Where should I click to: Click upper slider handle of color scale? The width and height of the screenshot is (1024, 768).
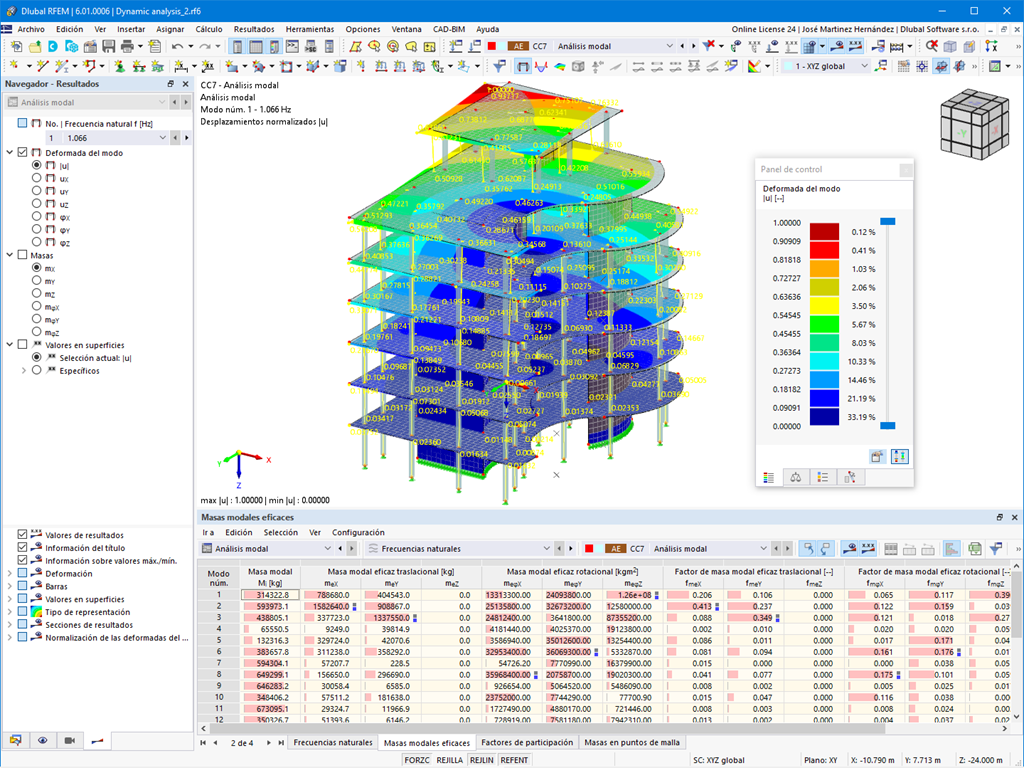point(888,221)
